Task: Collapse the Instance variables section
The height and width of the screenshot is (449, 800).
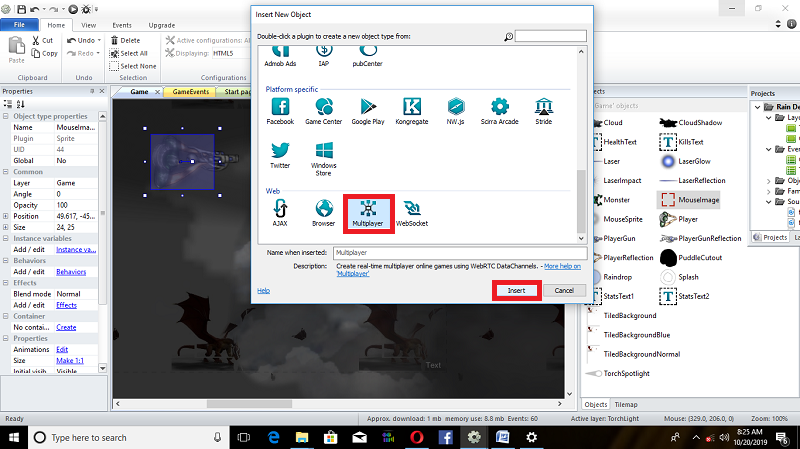Action: (x=6, y=239)
